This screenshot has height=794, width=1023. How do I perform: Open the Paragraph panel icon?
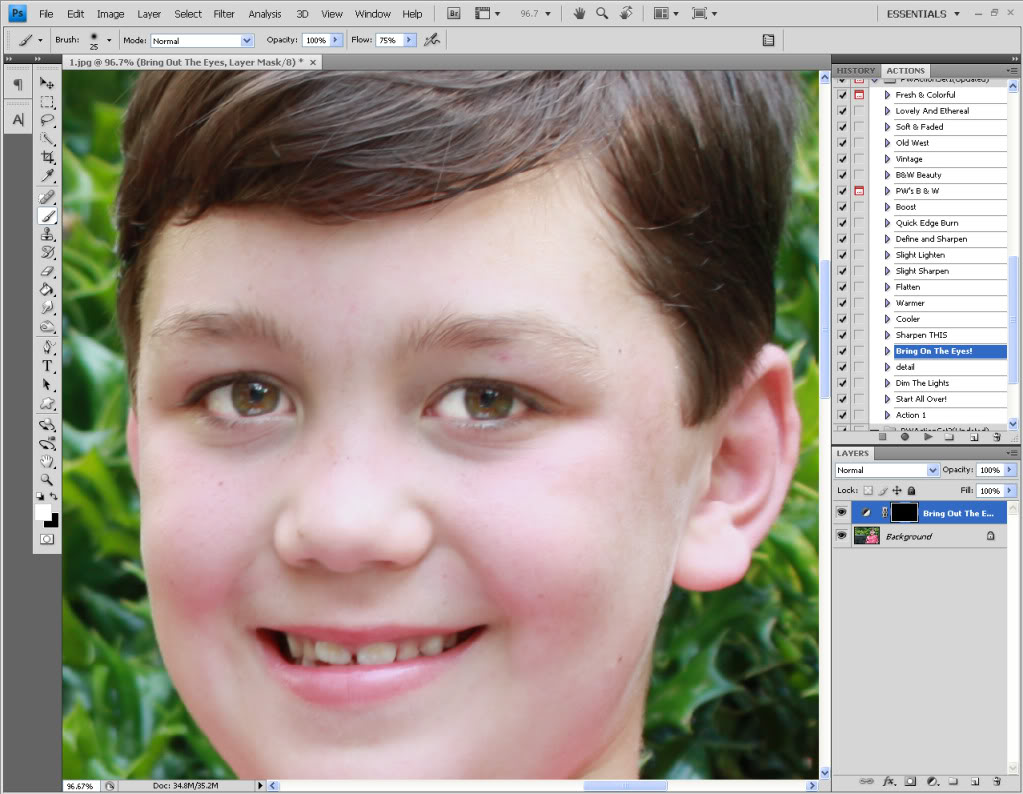pos(18,84)
